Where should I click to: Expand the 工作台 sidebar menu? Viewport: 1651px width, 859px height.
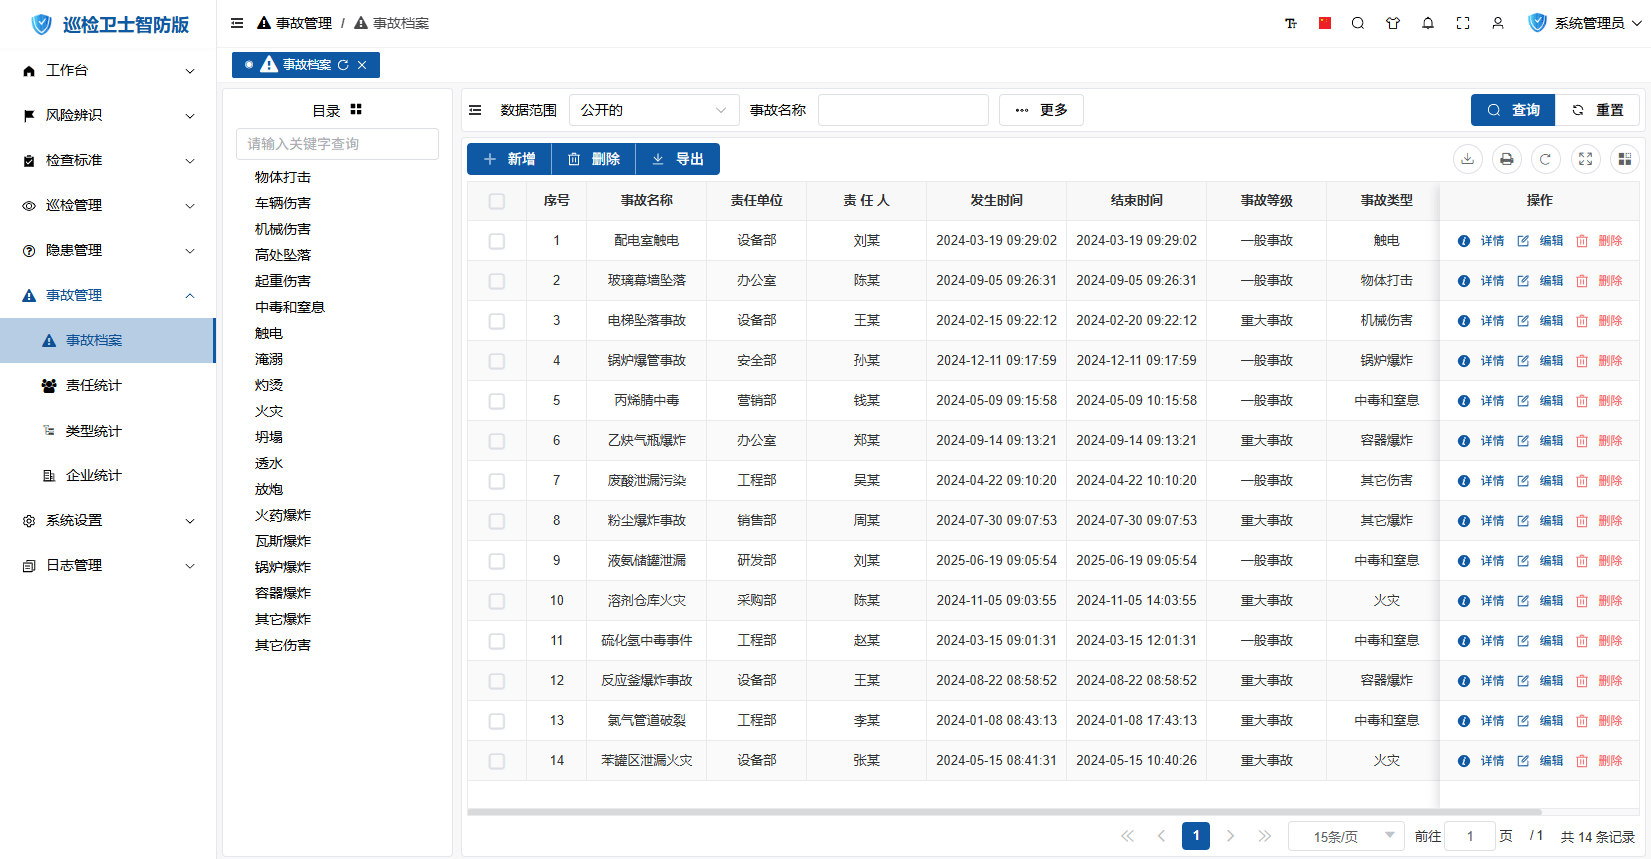pyautogui.click(x=108, y=70)
